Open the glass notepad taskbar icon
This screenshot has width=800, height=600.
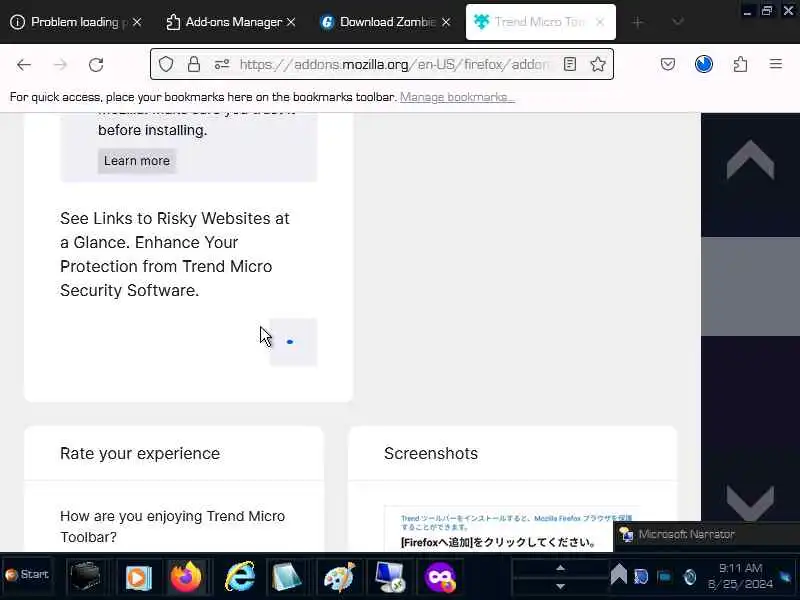pyautogui.click(x=287, y=577)
